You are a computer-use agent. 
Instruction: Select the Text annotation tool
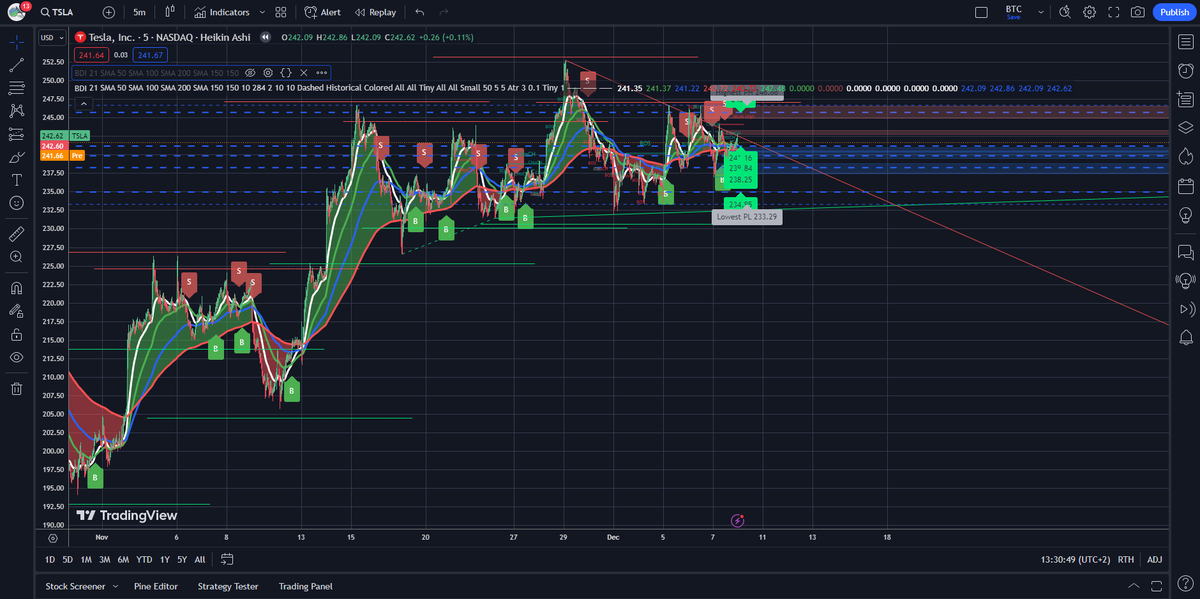[x=16, y=180]
